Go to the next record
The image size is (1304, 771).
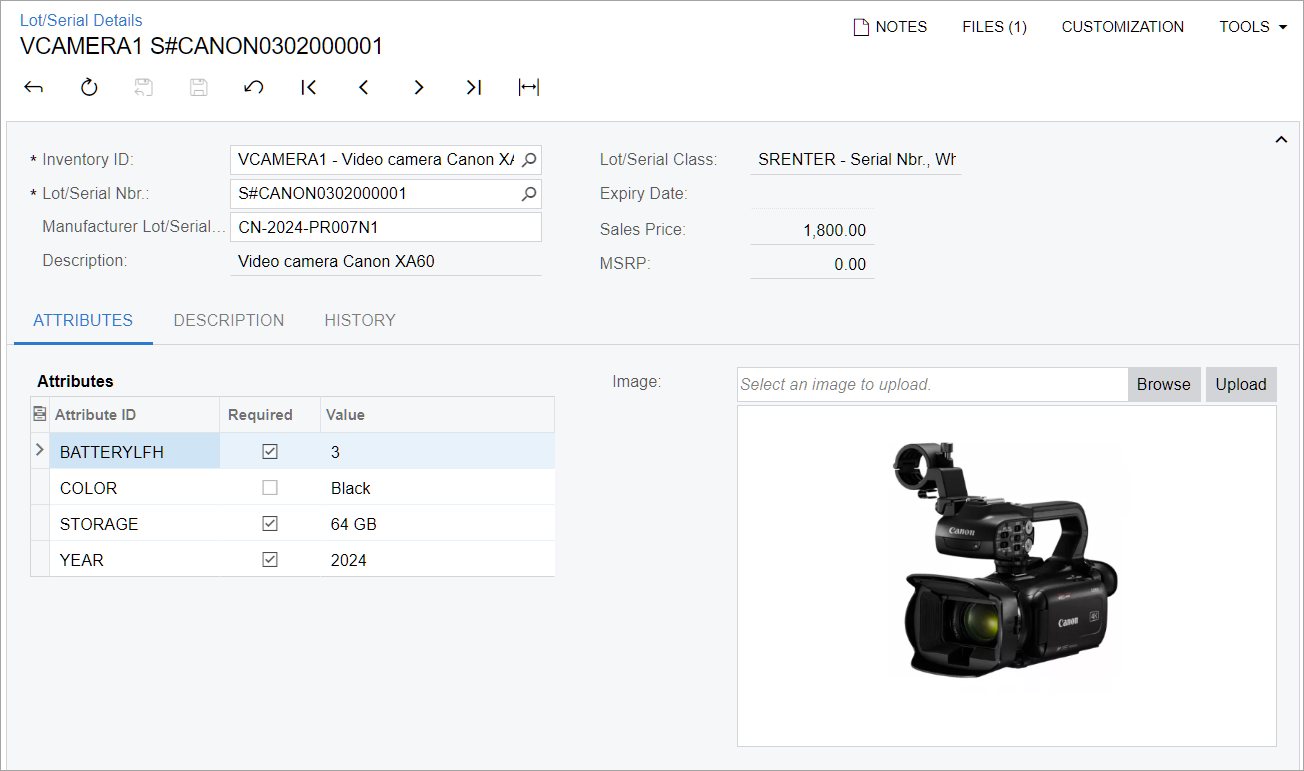(419, 87)
